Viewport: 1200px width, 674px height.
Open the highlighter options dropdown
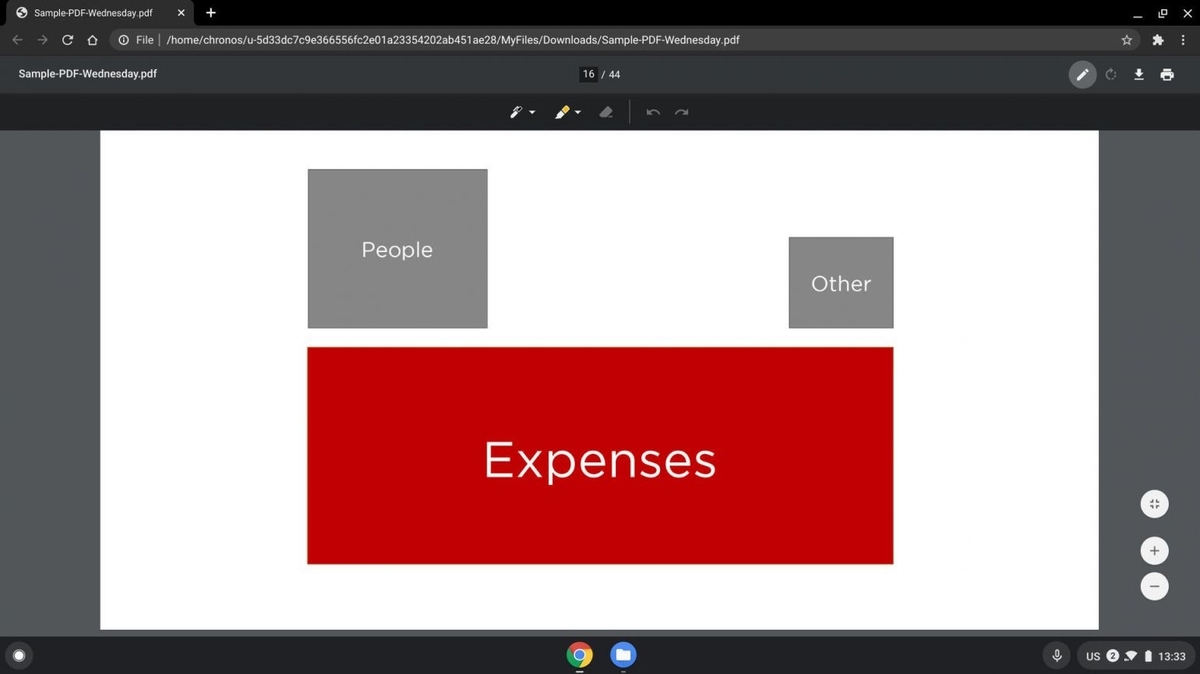[576, 112]
